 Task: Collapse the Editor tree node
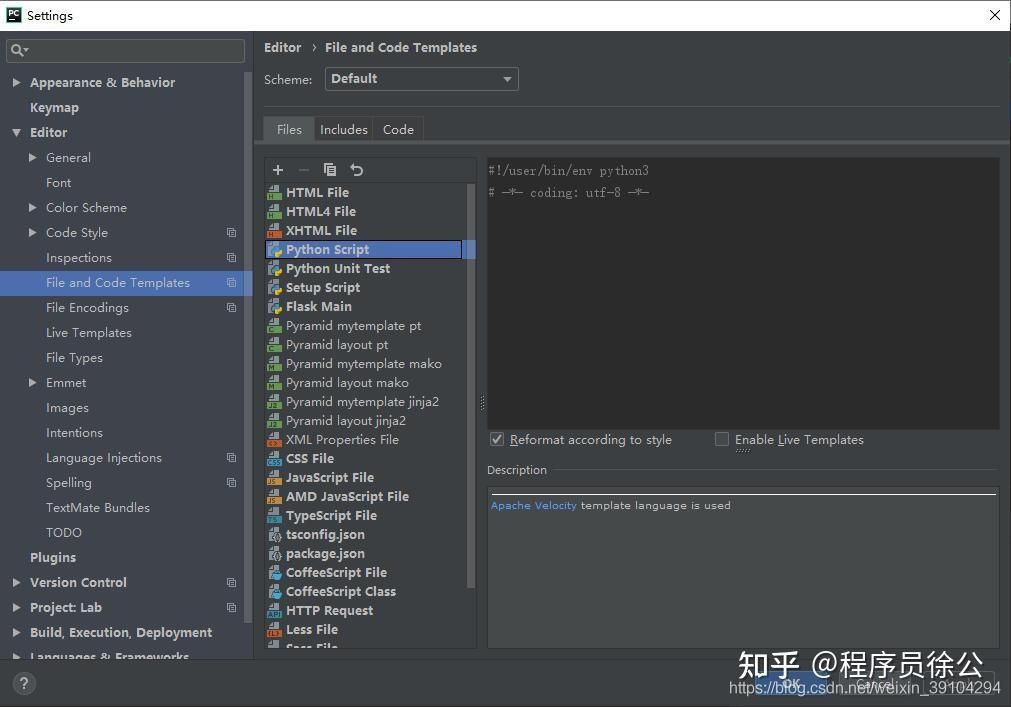(16, 132)
